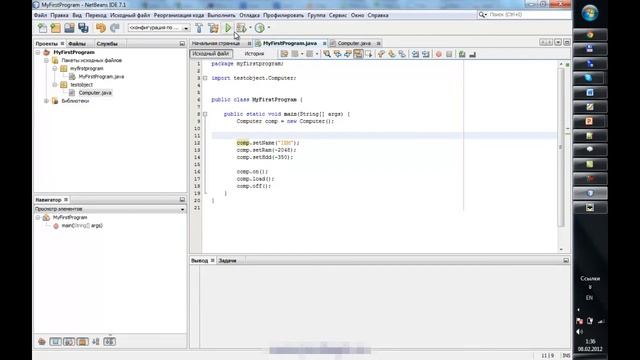This screenshot has height=360, width=640.
Task: Open the Windows Start orb
Action: tap(590, 13)
